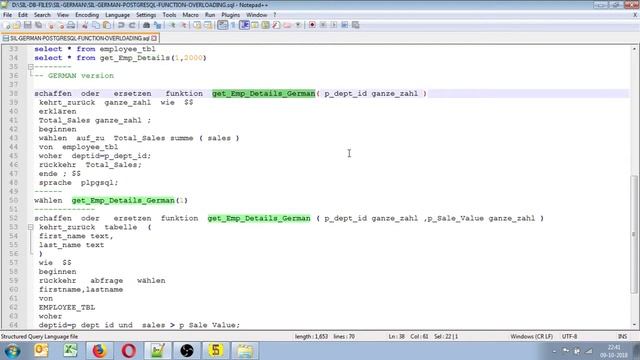Cut selection with scissors toolbar icon
This screenshot has width=640, height=360.
(x=85, y=25)
